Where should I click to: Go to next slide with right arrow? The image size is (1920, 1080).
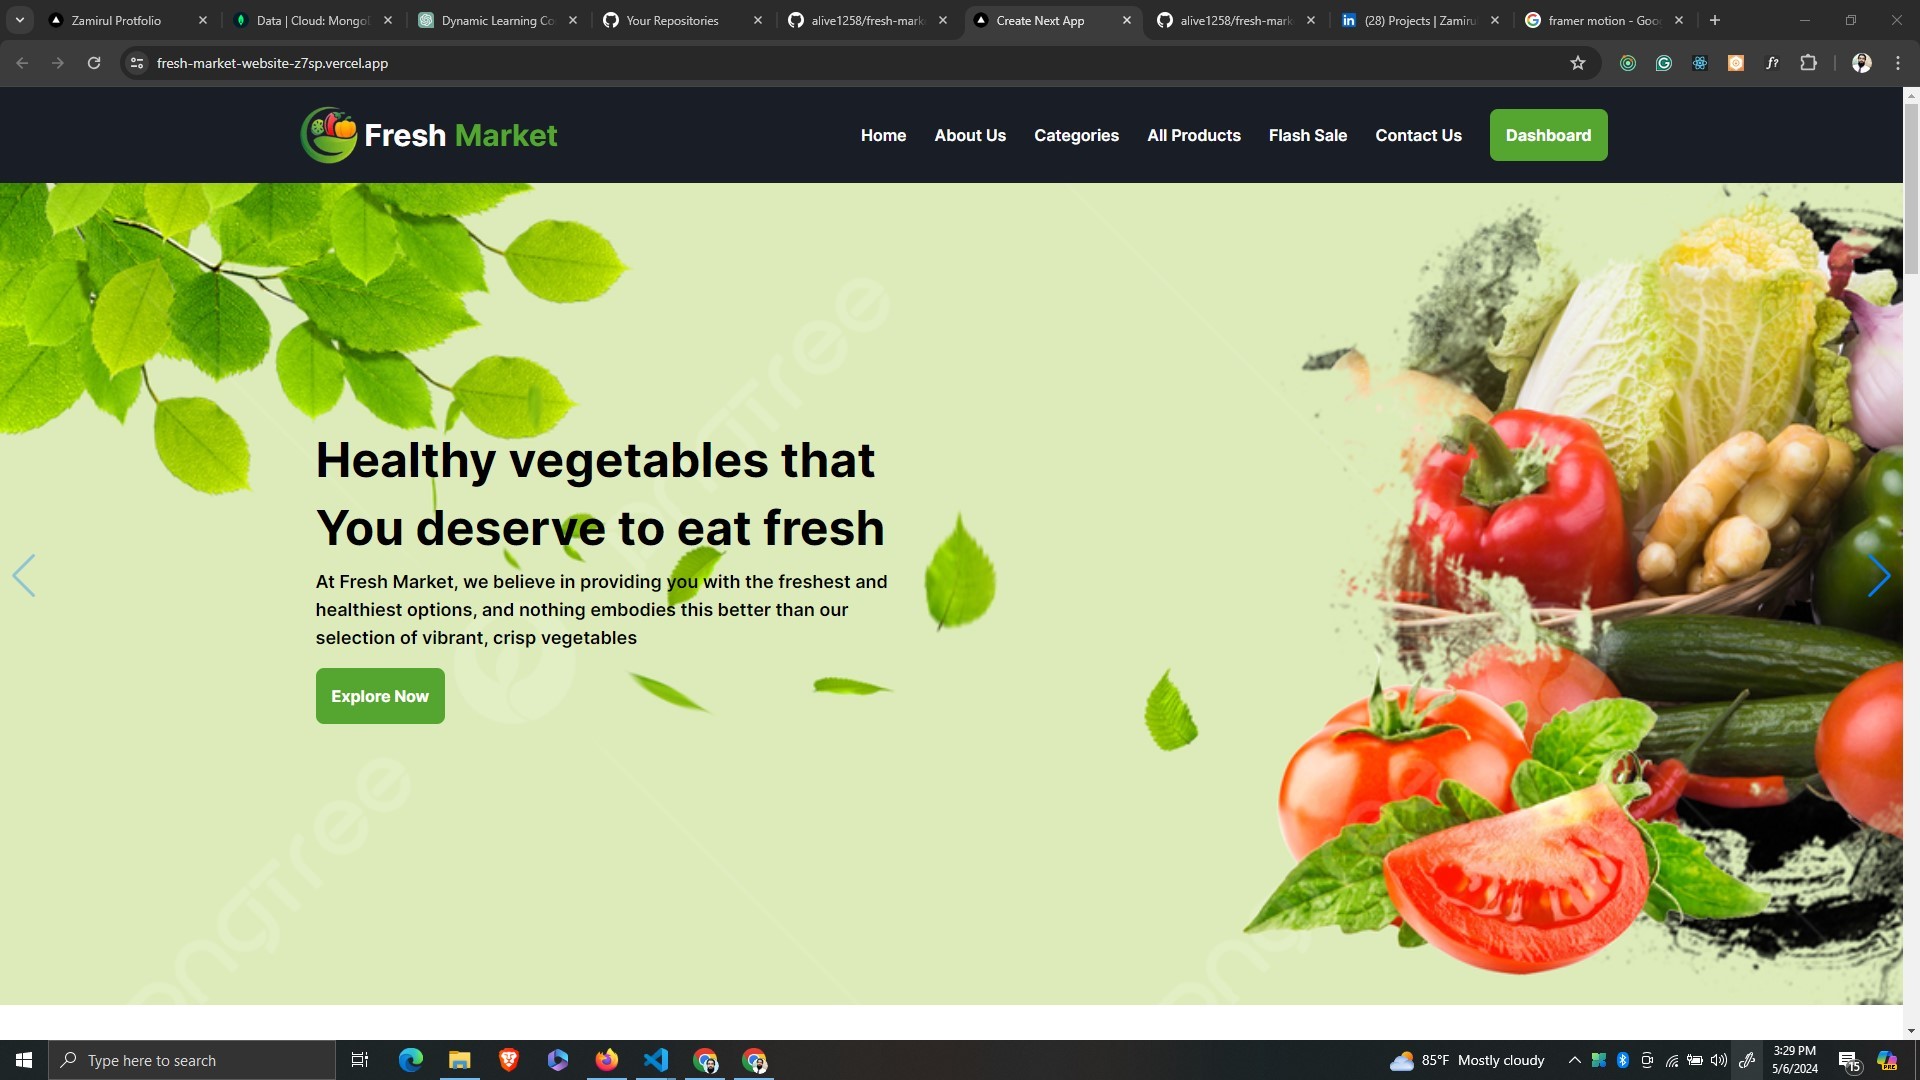1878,576
